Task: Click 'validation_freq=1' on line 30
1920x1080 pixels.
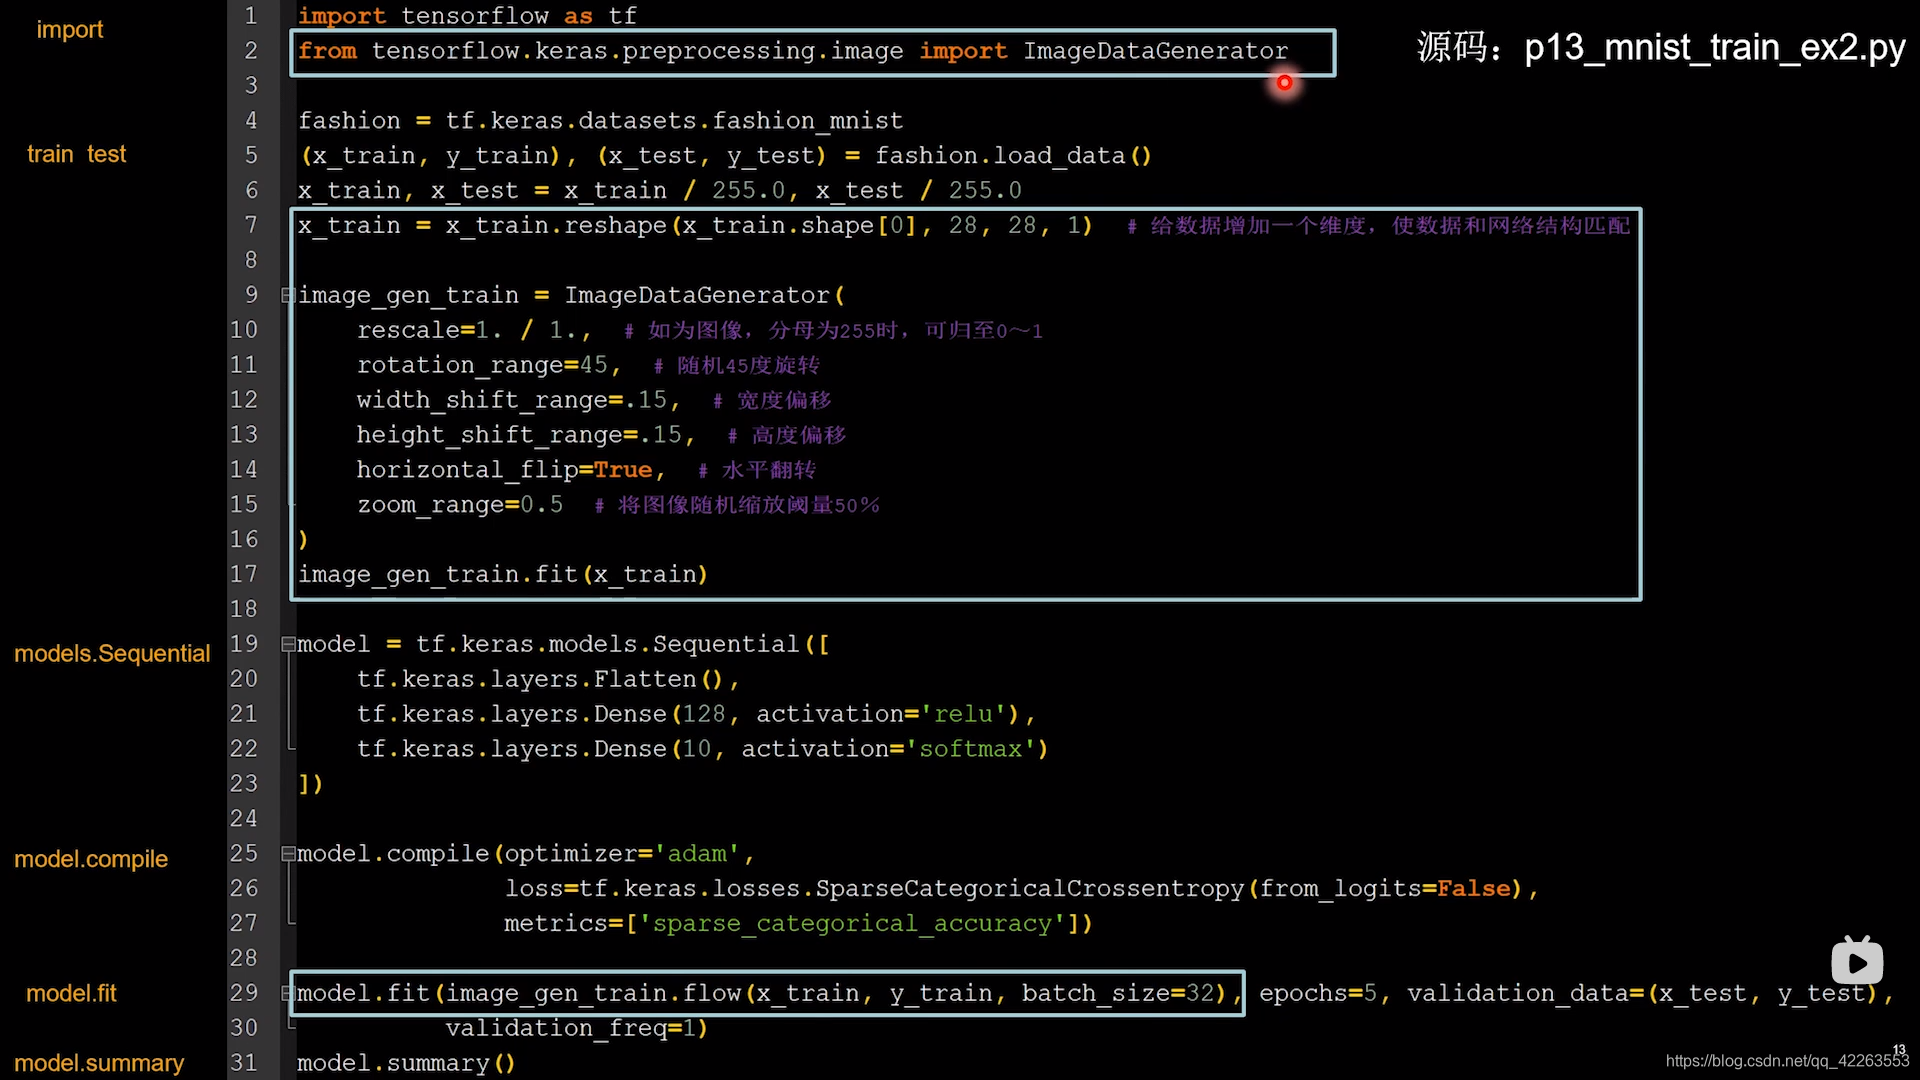Action: [x=570, y=1028]
